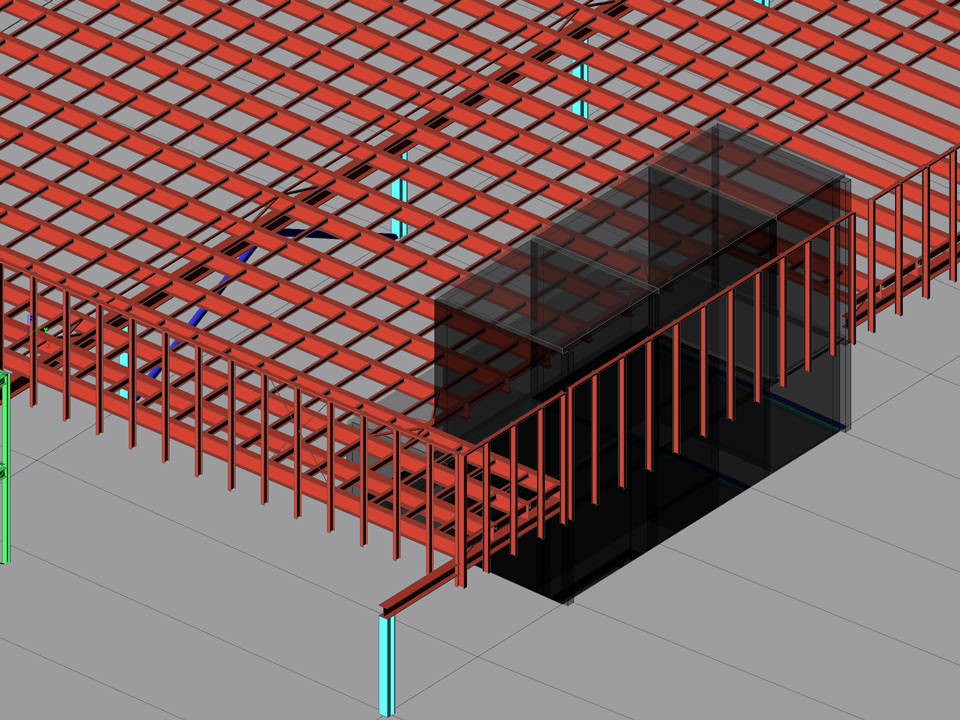Click the cyan column in the framing middle
The image size is (960, 720).
click(x=400, y=193)
